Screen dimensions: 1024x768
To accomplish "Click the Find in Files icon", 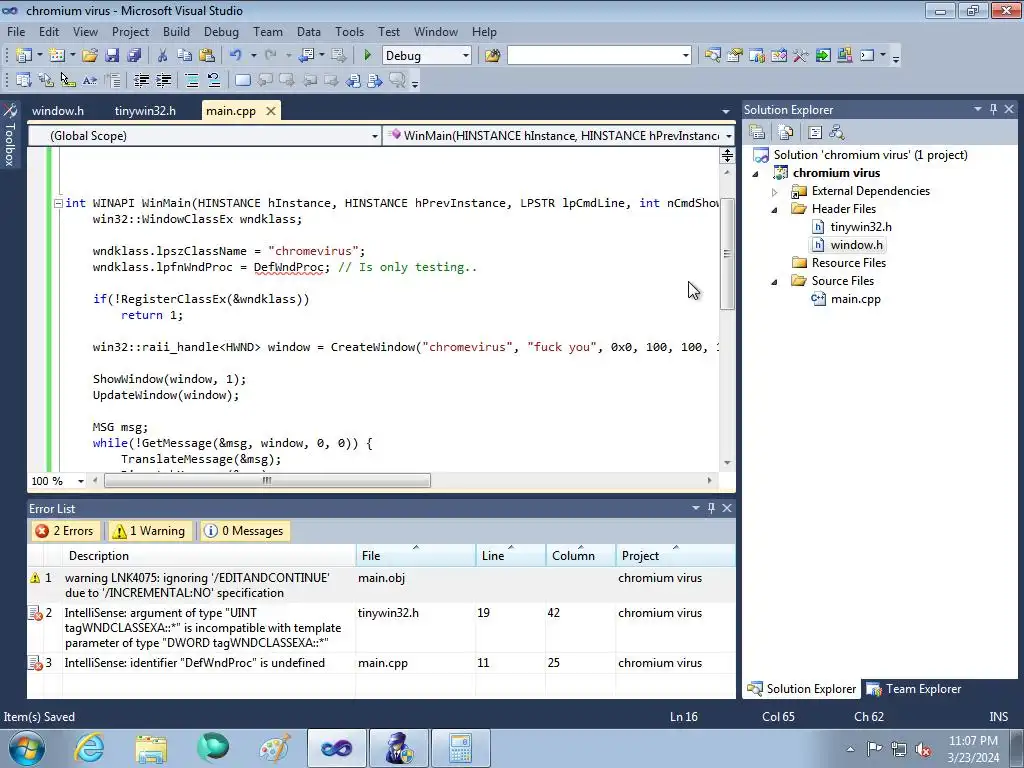I will [x=492, y=56].
